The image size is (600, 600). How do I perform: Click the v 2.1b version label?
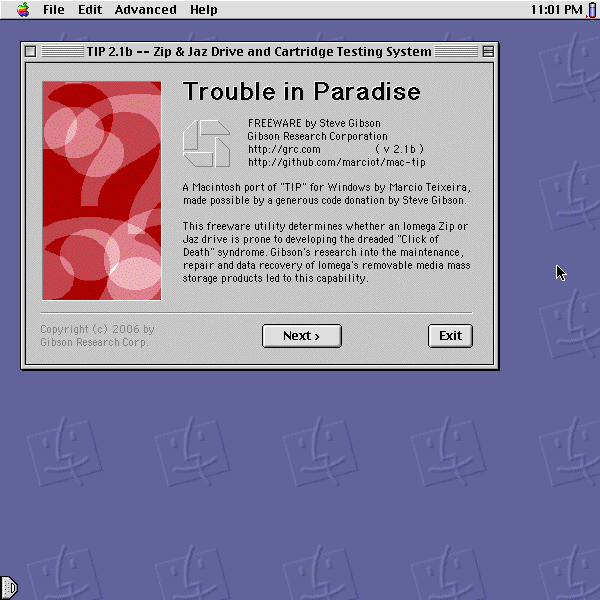point(401,149)
